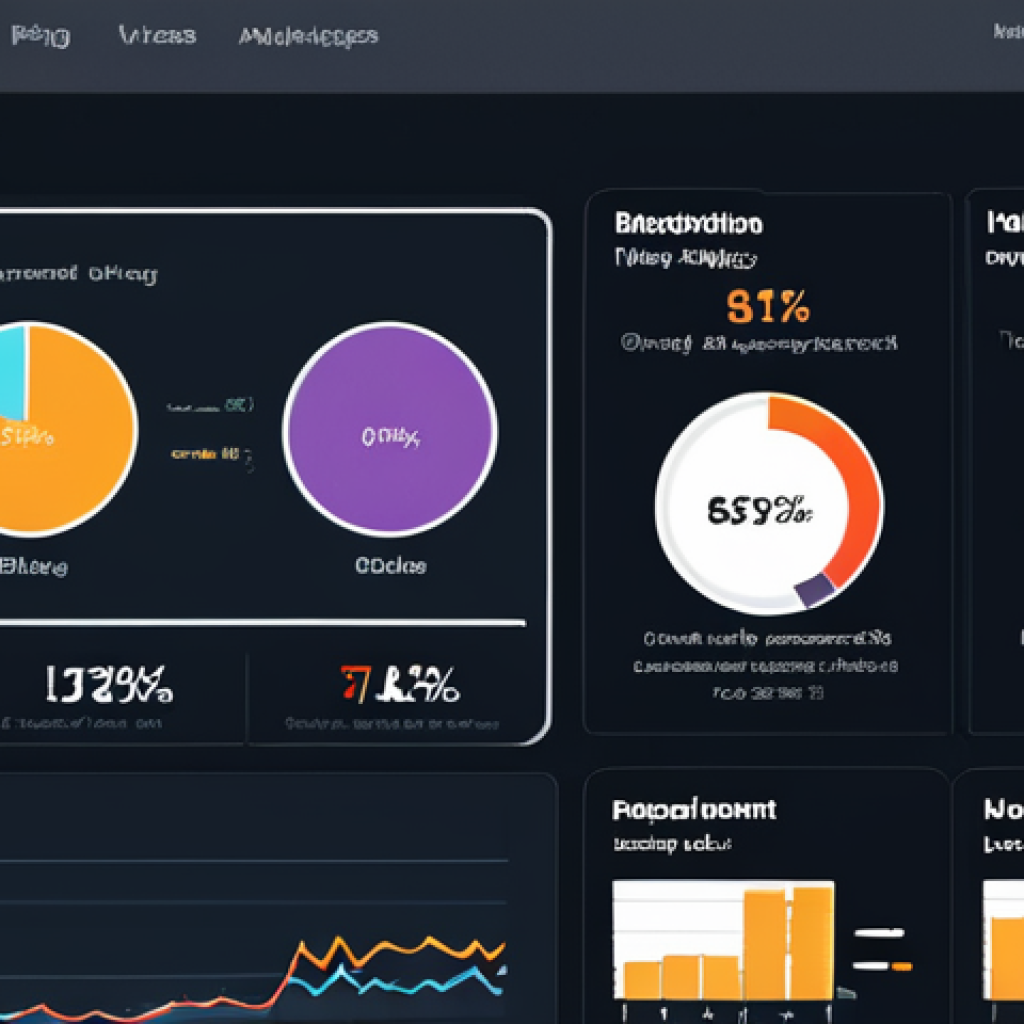Click the label beneath the purple pie chart

[x=391, y=566]
